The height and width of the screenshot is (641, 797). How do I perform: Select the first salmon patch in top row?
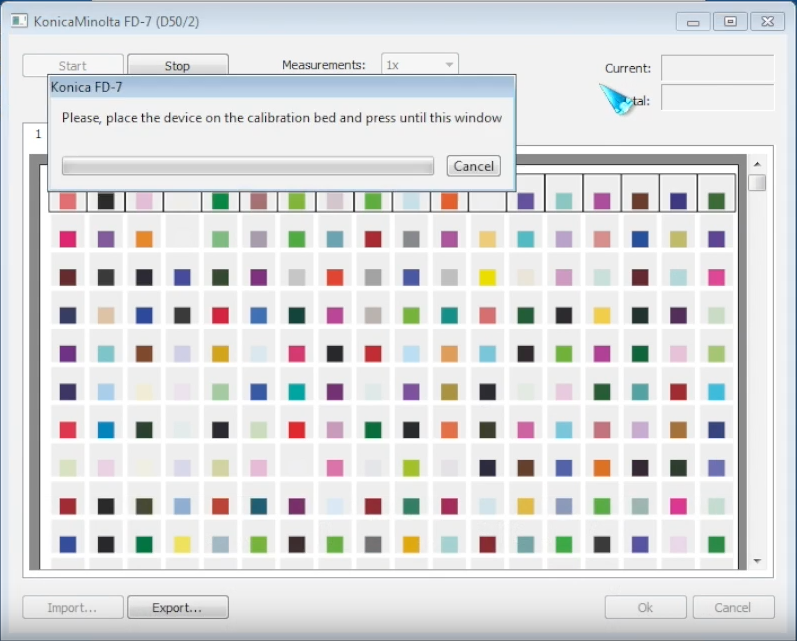click(68, 201)
